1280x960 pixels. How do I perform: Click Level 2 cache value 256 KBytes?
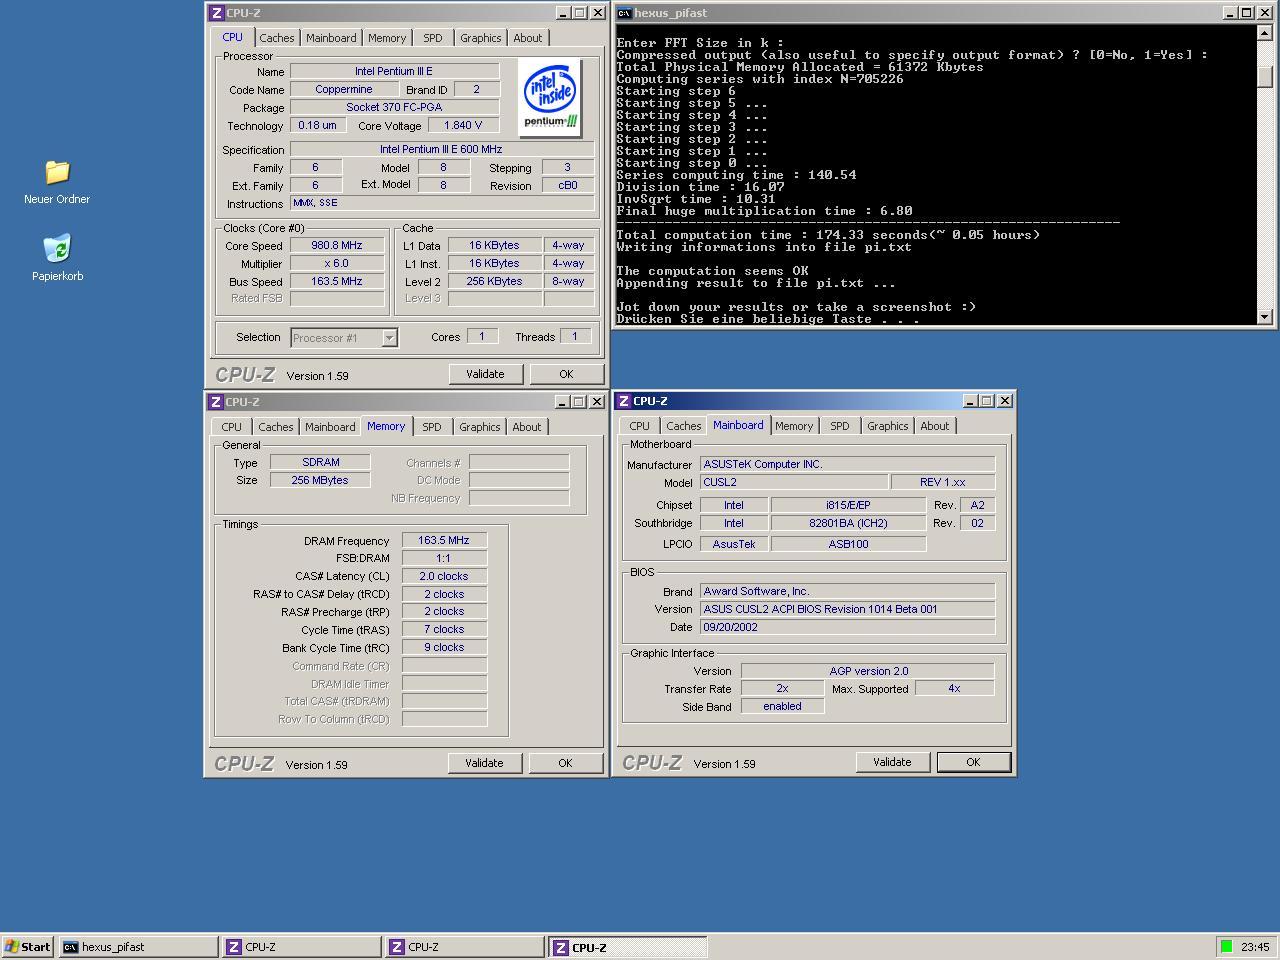pos(494,281)
